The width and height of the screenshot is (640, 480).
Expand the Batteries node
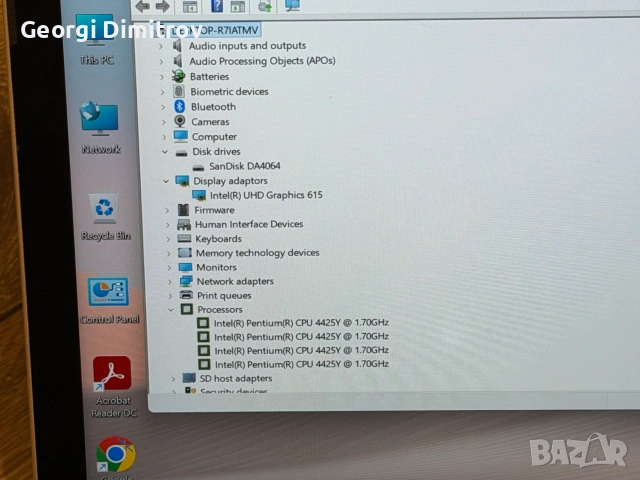point(162,77)
